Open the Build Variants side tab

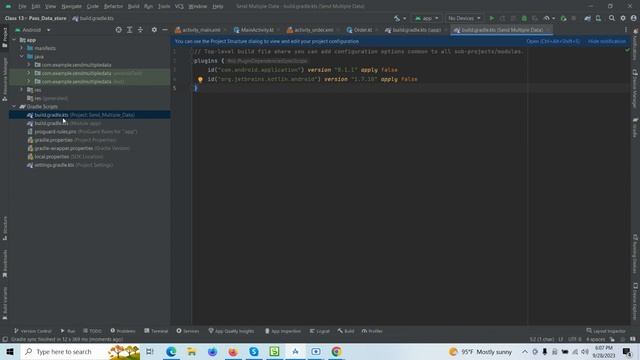5,303
